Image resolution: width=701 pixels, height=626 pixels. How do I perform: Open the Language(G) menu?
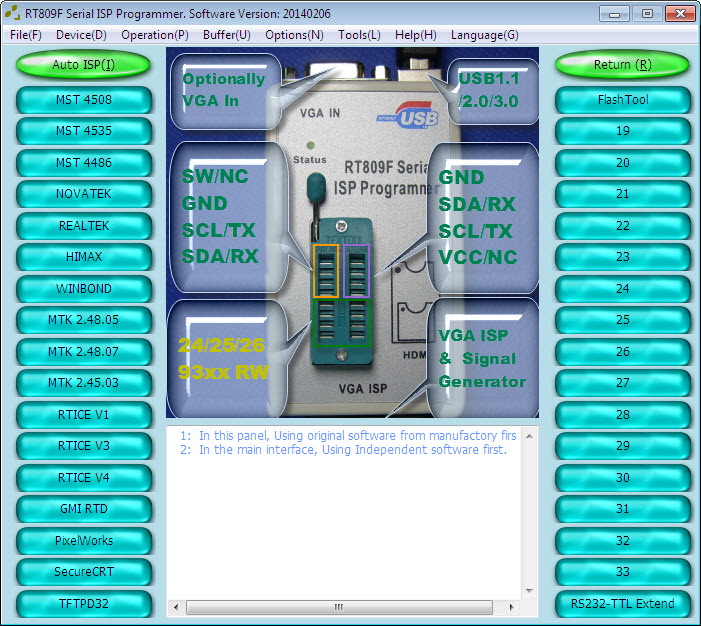pyautogui.click(x=485, y=35)
